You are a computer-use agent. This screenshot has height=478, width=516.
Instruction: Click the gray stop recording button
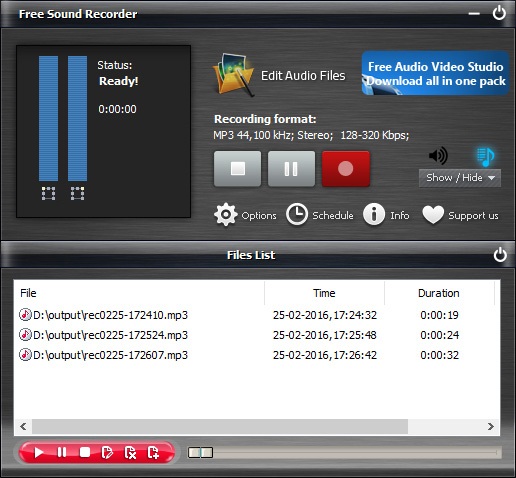[237, 169]
